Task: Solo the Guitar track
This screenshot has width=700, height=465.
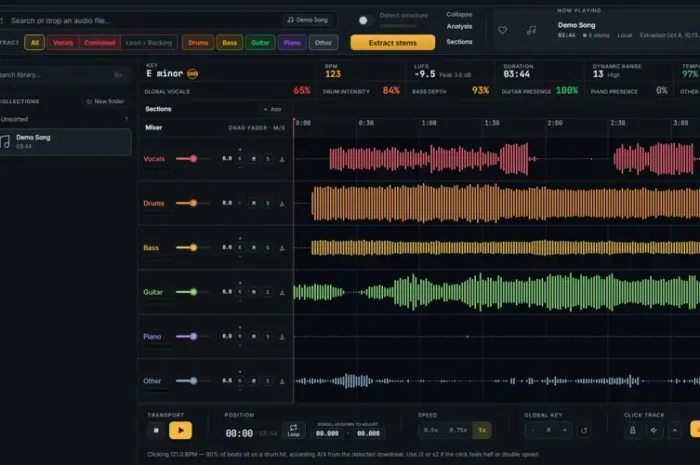Action: (268, 292)
